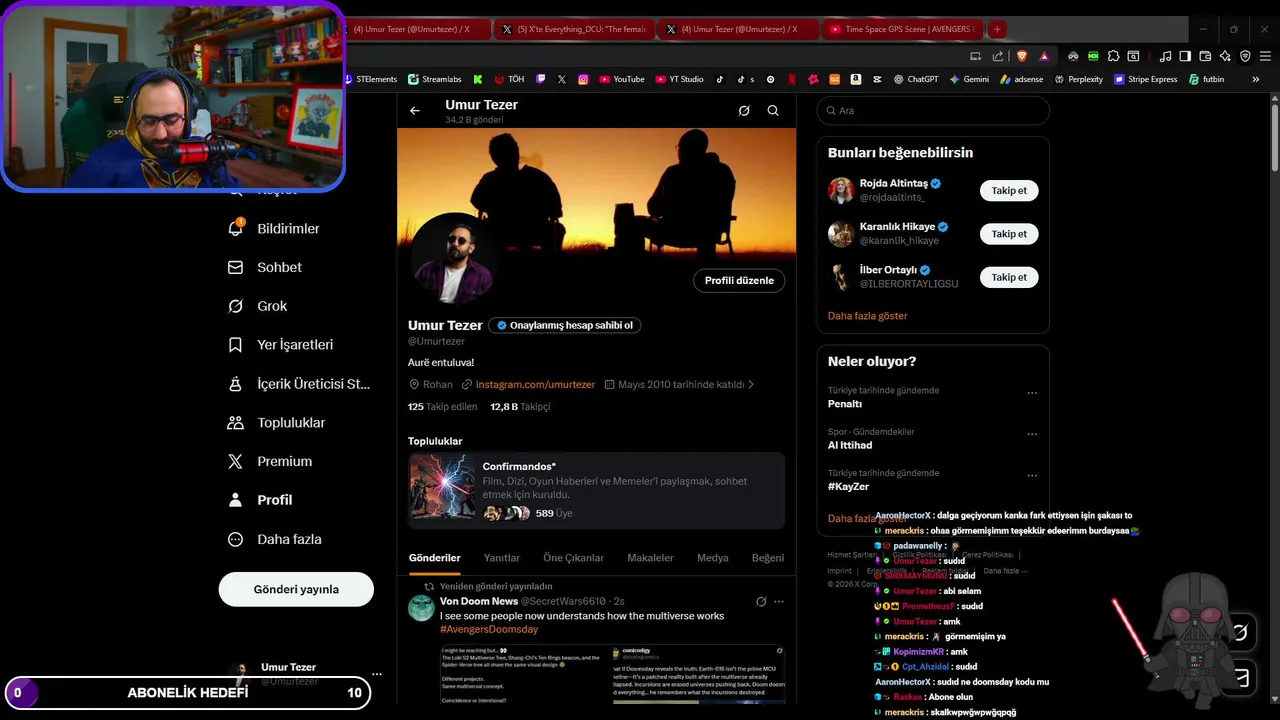This screenshot has height=720, width=1280.
Task: Click Profili düzenle button
Action: (x=739, y=280)
